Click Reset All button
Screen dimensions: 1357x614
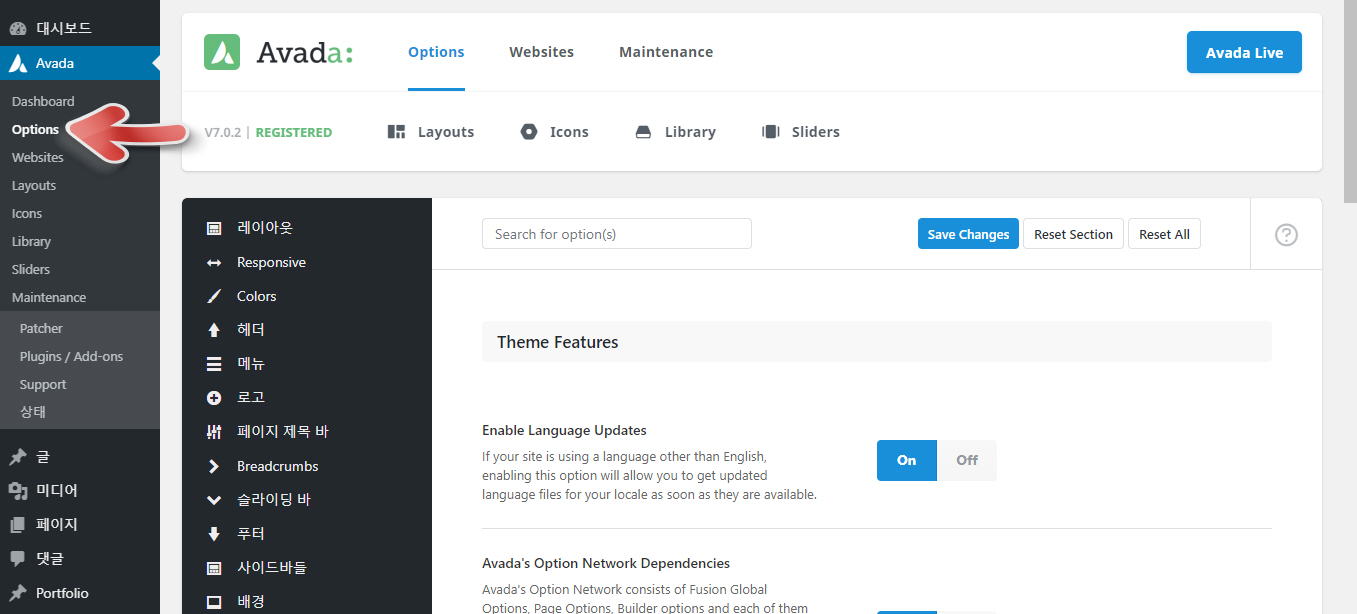[1164, 234]
